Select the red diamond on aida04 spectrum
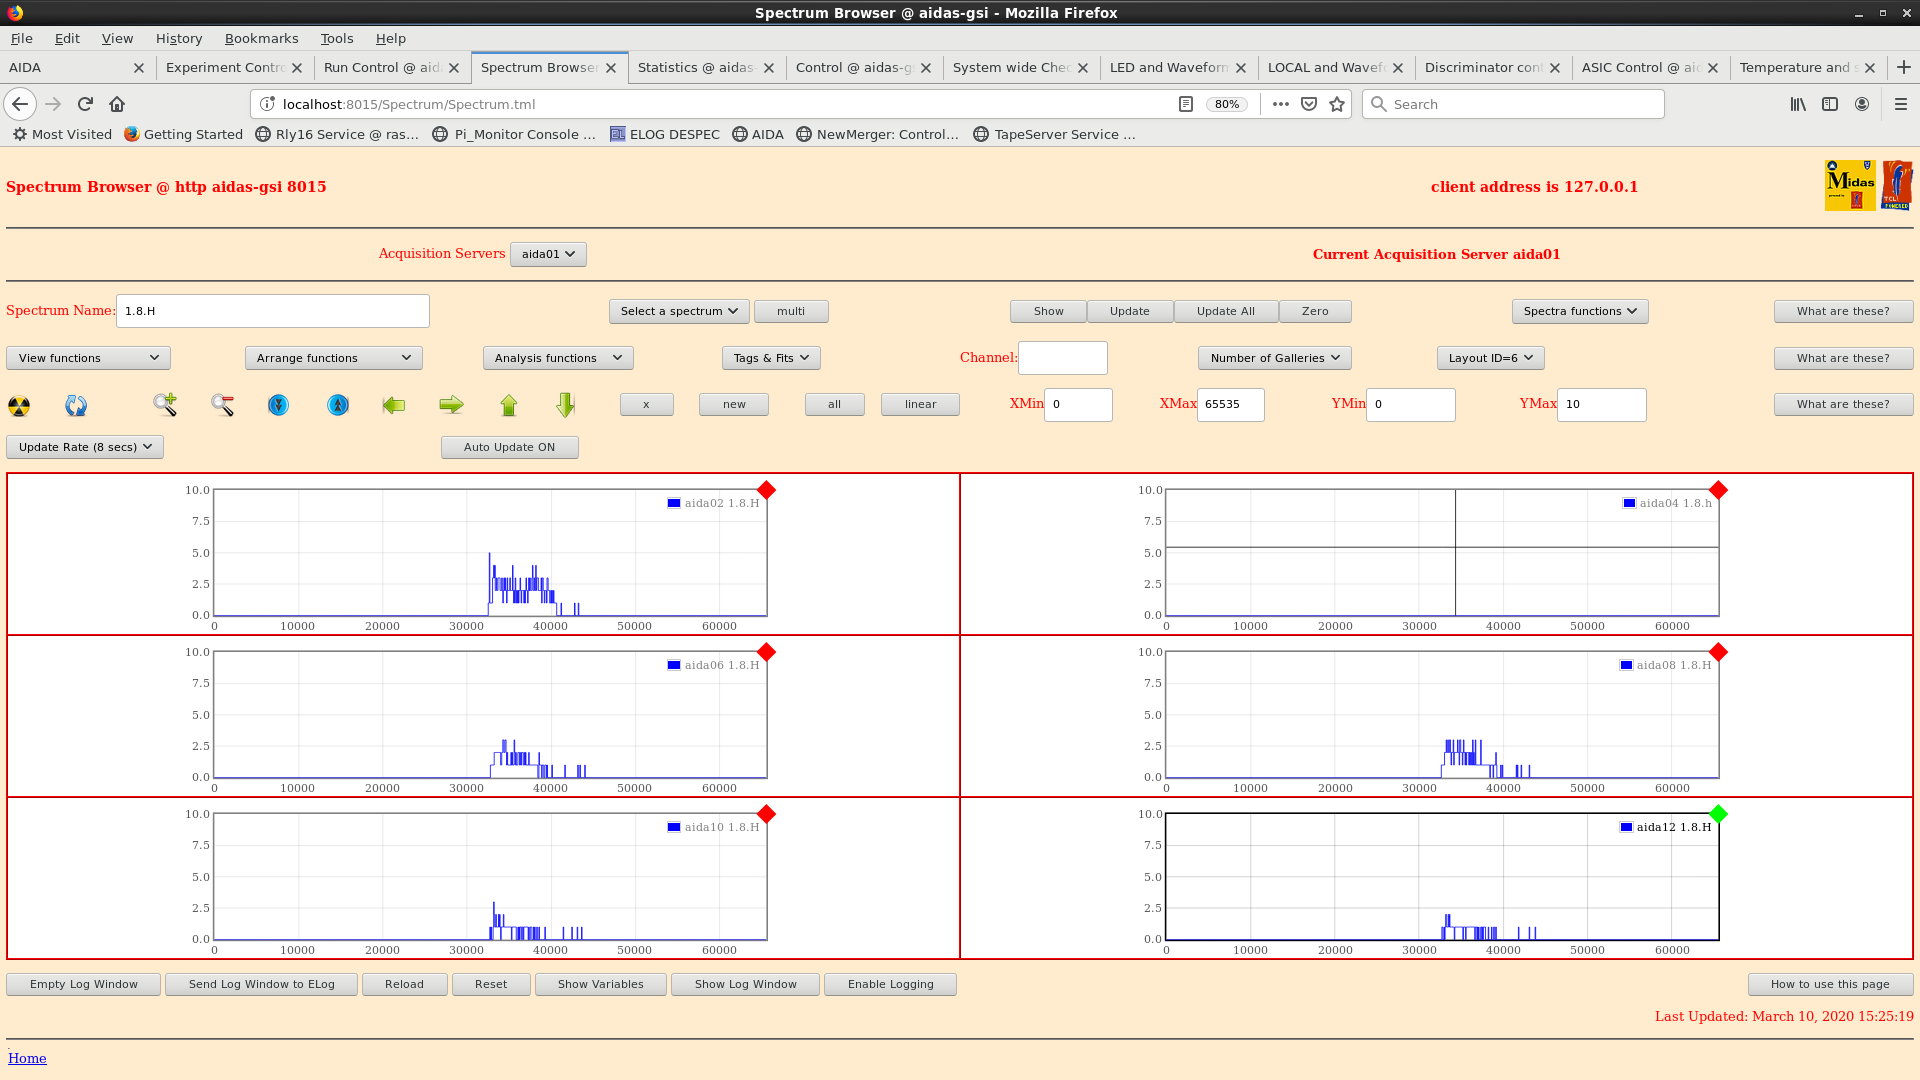 (x=1718, y=490)
